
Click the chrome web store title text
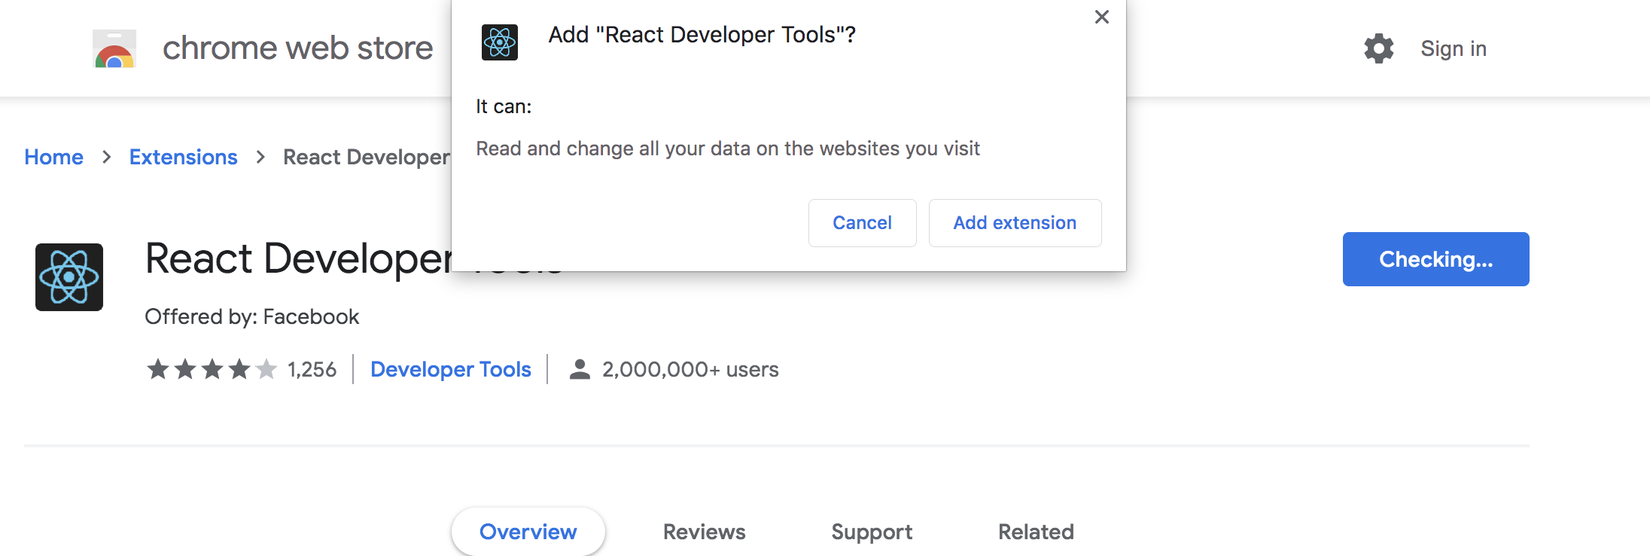click(297, 48)
